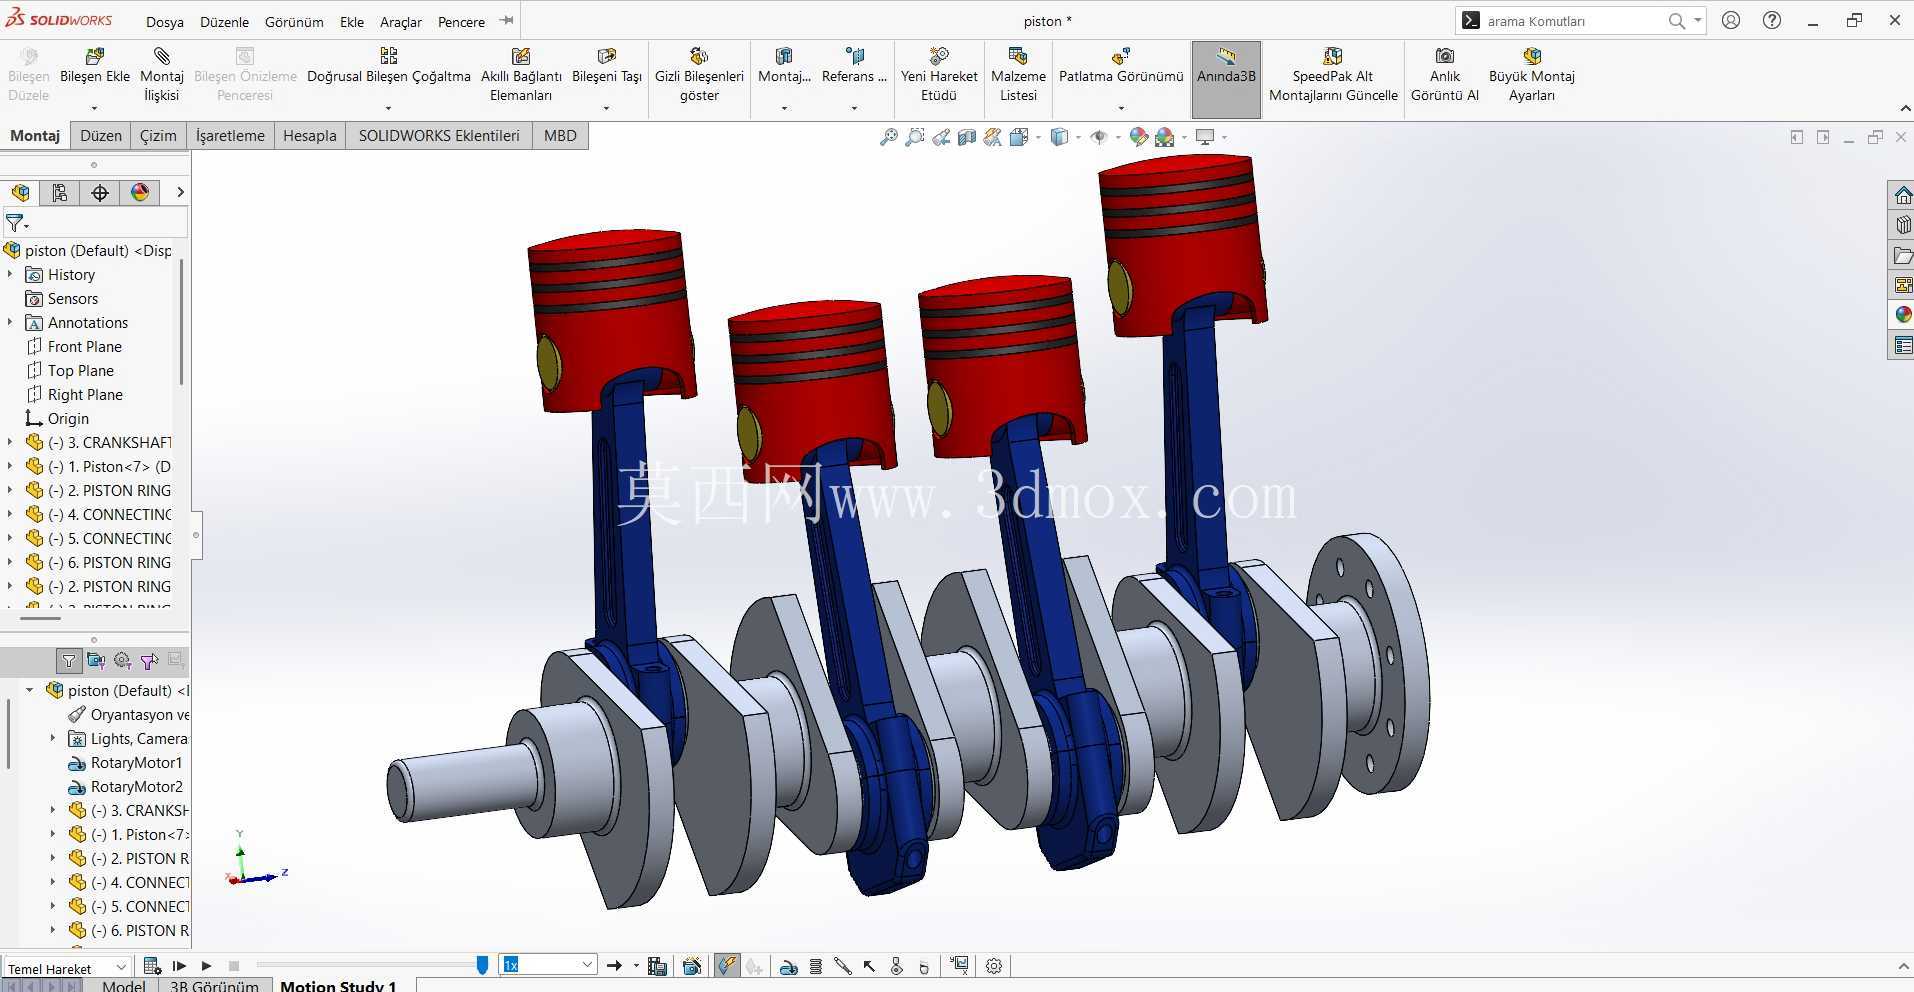Open Motion Study properties gear icon
Viewport: 1914px width, 992px height.
994,966
